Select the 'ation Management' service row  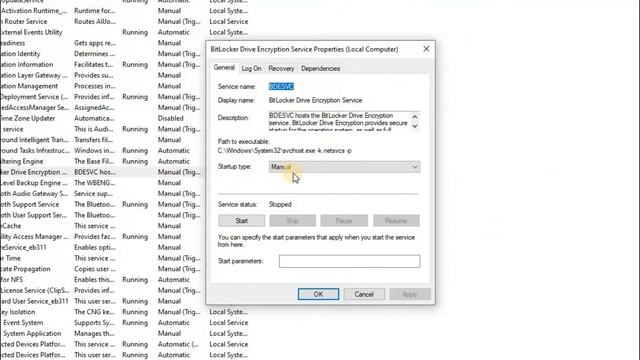pos(103,86)
